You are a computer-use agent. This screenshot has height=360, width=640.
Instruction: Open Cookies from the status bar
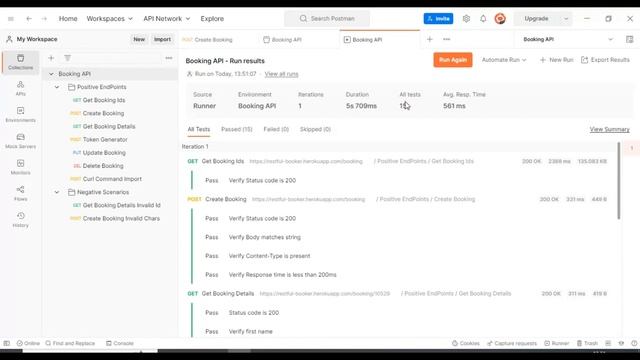click(x=465, y=343)
